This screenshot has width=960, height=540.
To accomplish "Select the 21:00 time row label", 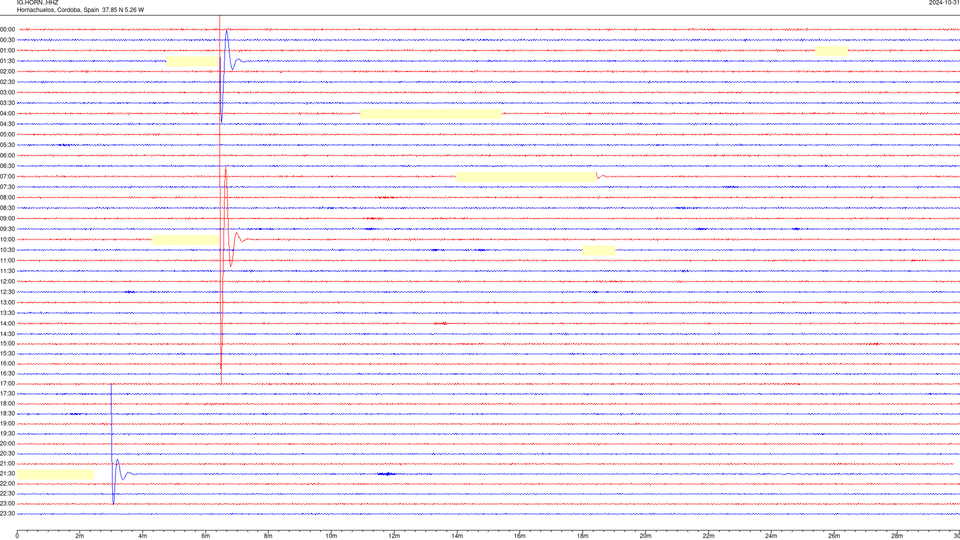I will (7, 463).
